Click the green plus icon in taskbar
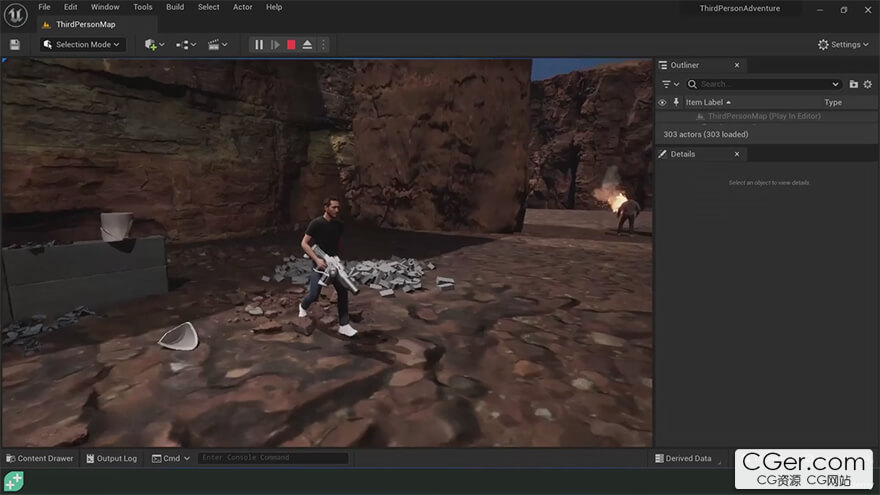Viewport: 880px width, 495px height. [x=14, y=482]
